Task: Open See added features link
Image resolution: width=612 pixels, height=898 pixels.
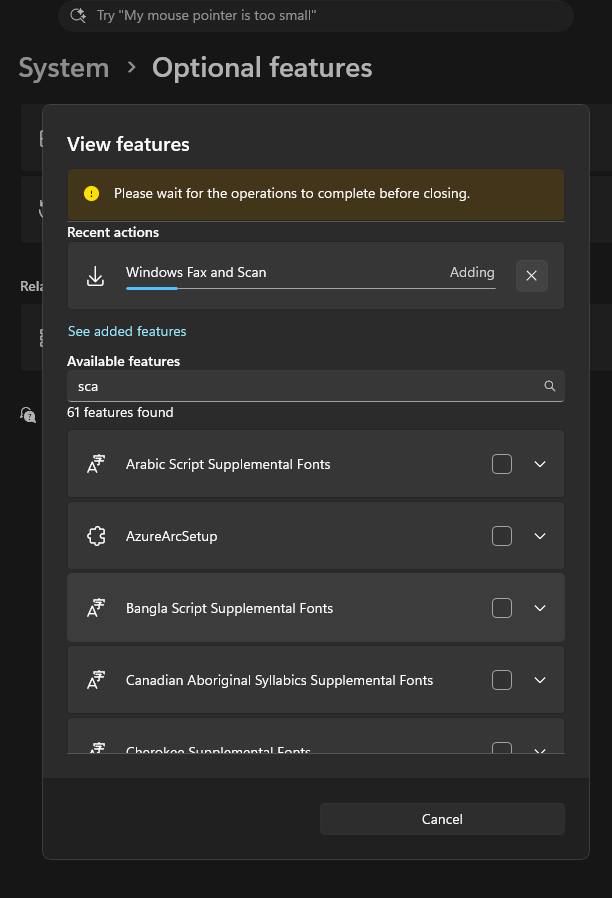Action: 127,332
